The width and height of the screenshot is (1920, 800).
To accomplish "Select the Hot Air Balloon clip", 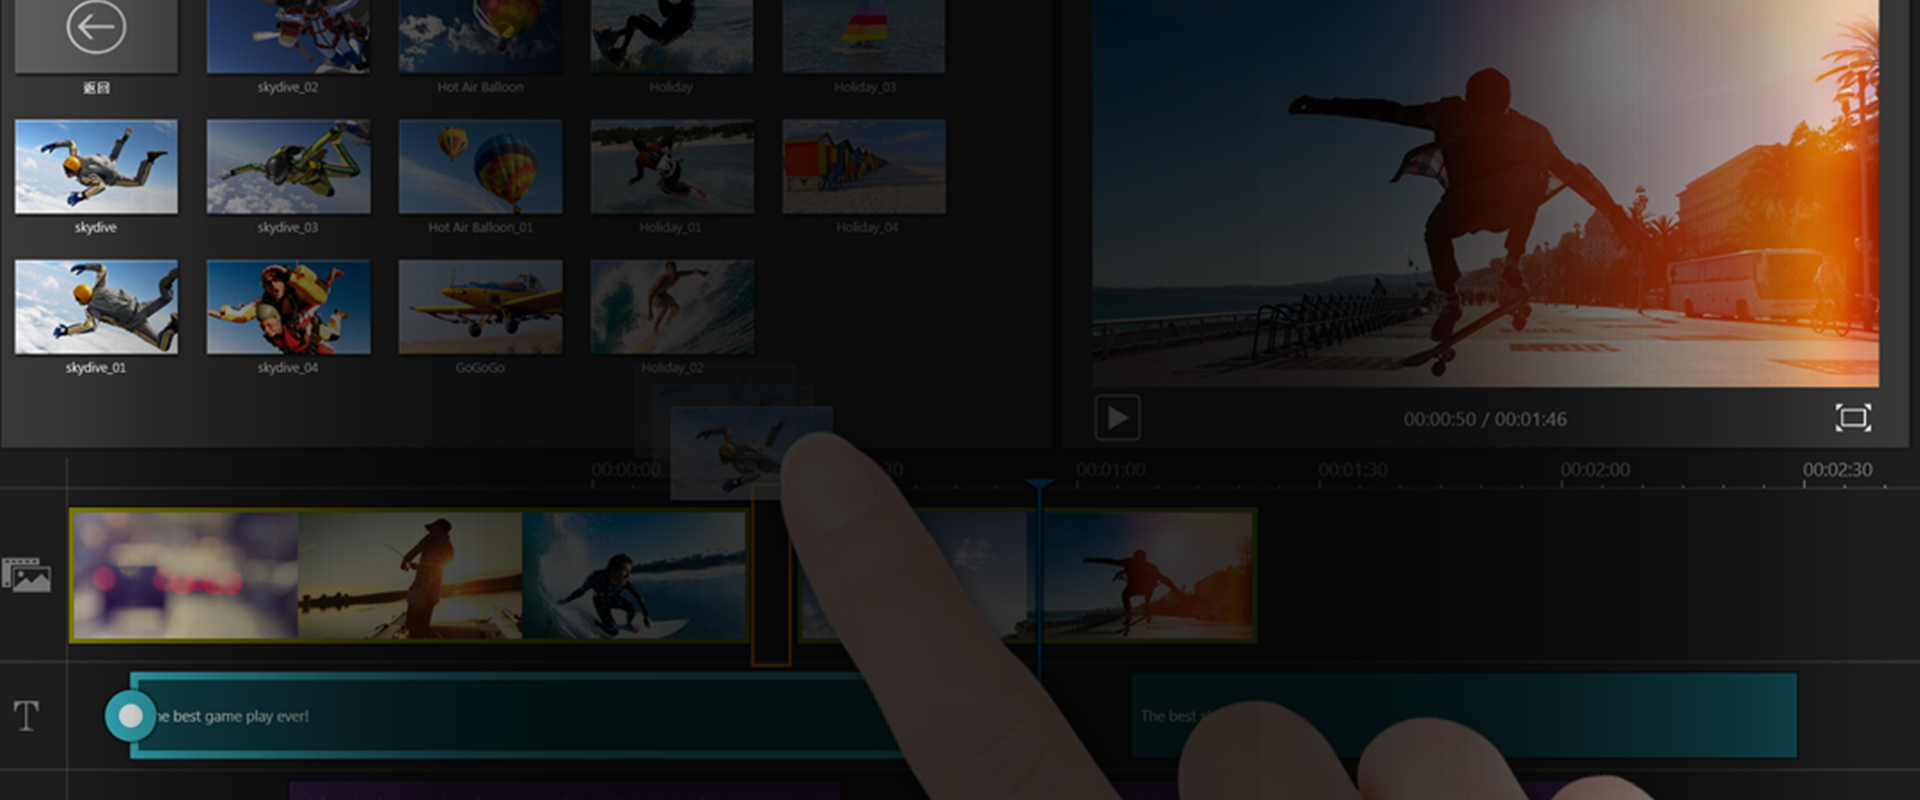I will pos(480,36).
